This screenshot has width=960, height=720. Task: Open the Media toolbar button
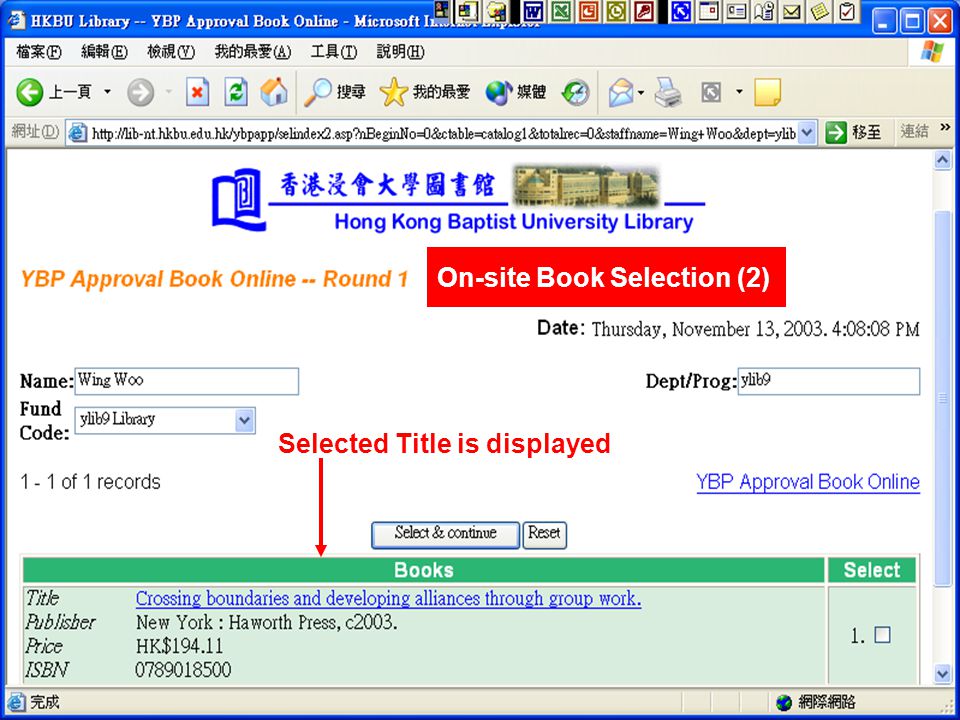[516, 92]
